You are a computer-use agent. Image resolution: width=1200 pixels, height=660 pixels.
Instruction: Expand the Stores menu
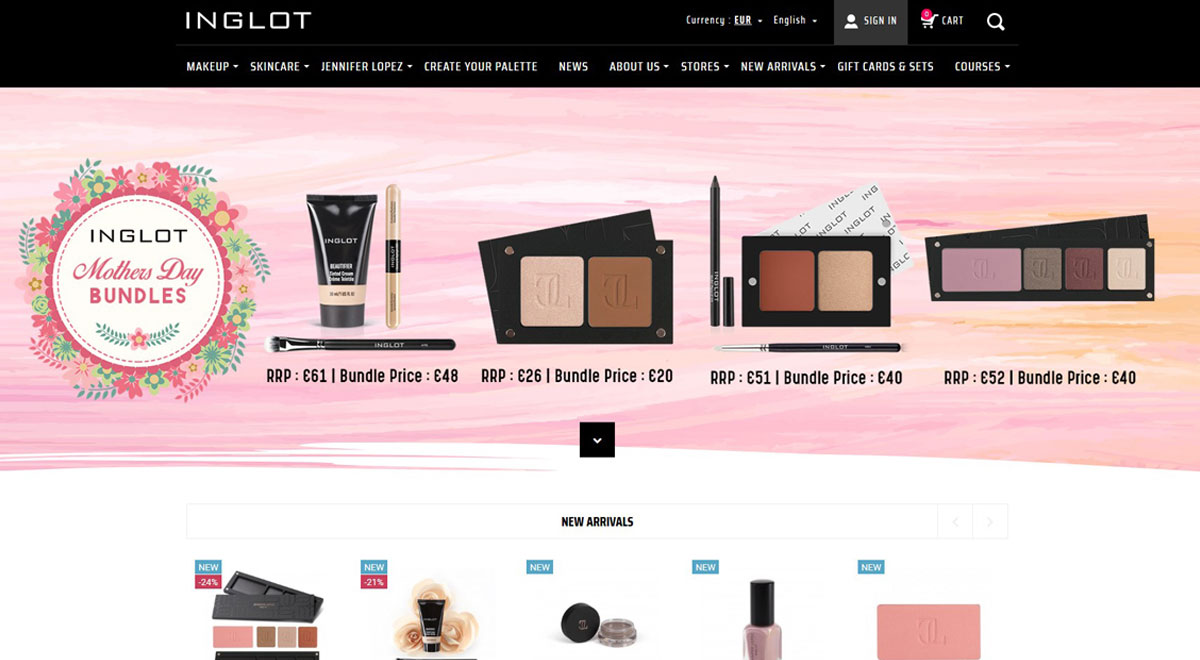point(705,67)
